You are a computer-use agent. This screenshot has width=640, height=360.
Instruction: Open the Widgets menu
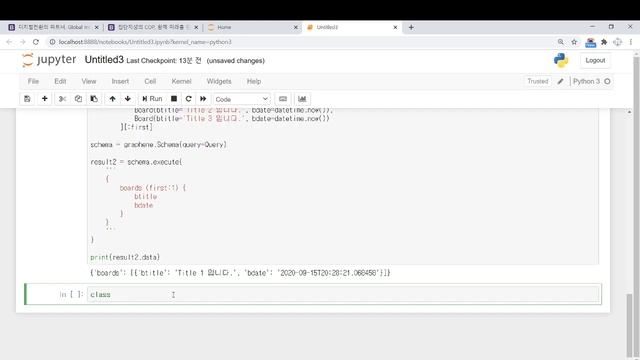[219, 81]
